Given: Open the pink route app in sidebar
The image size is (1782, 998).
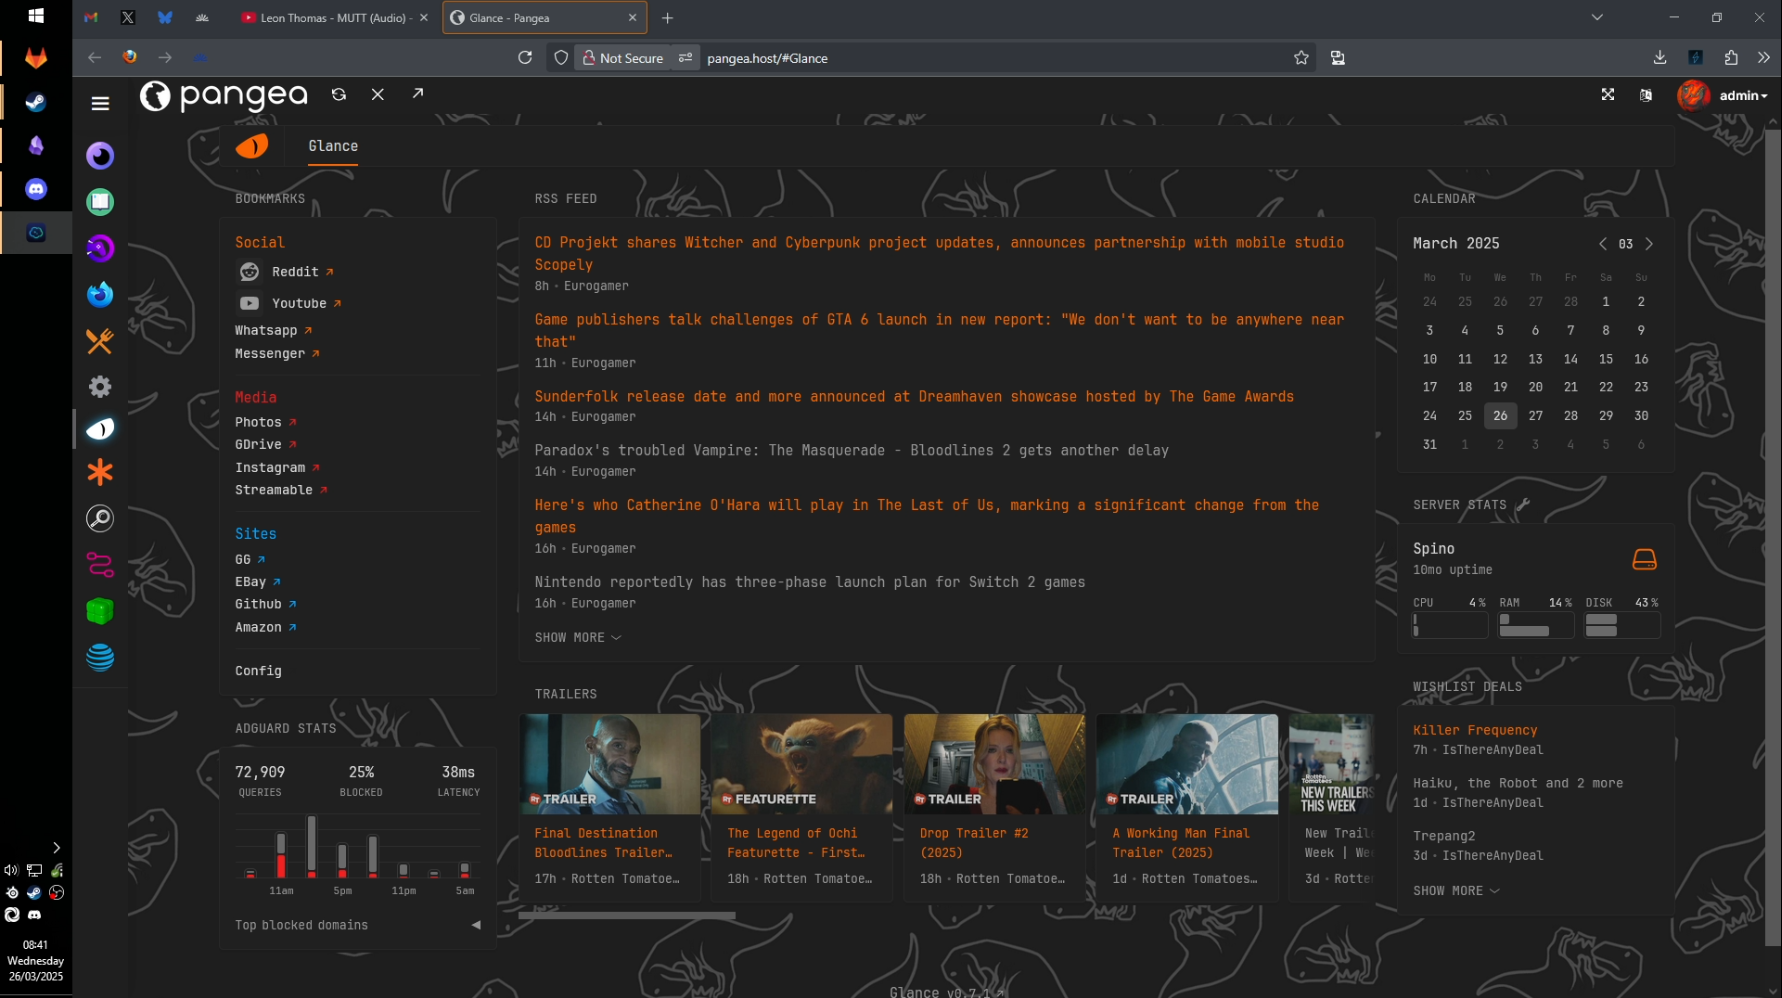Looking at the screenshot, I should tap(100, 565).
